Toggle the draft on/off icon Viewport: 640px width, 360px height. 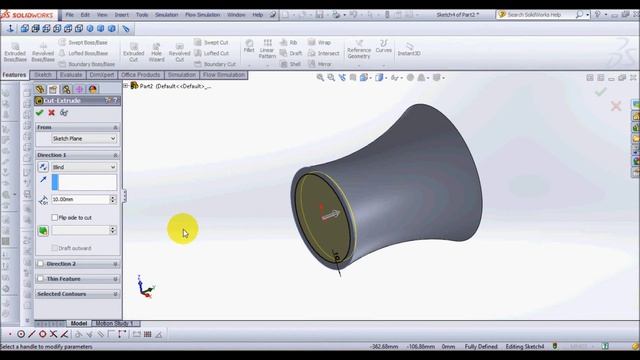click(x=43, y=231)
